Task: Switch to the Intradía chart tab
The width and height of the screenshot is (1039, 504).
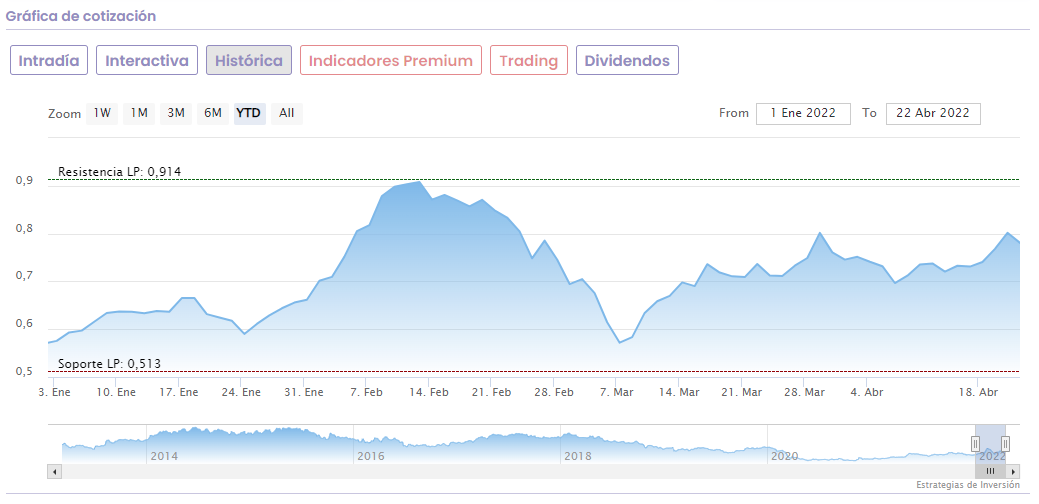Action: (49, 60)
